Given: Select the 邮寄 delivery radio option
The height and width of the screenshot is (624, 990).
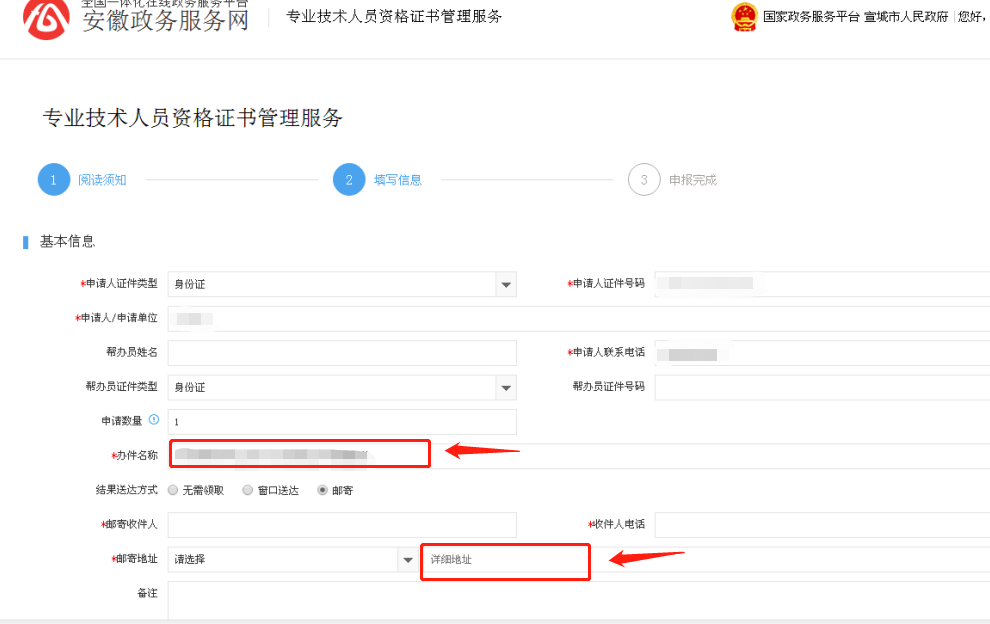Looking at the screenshot, I should click(323, 491).
